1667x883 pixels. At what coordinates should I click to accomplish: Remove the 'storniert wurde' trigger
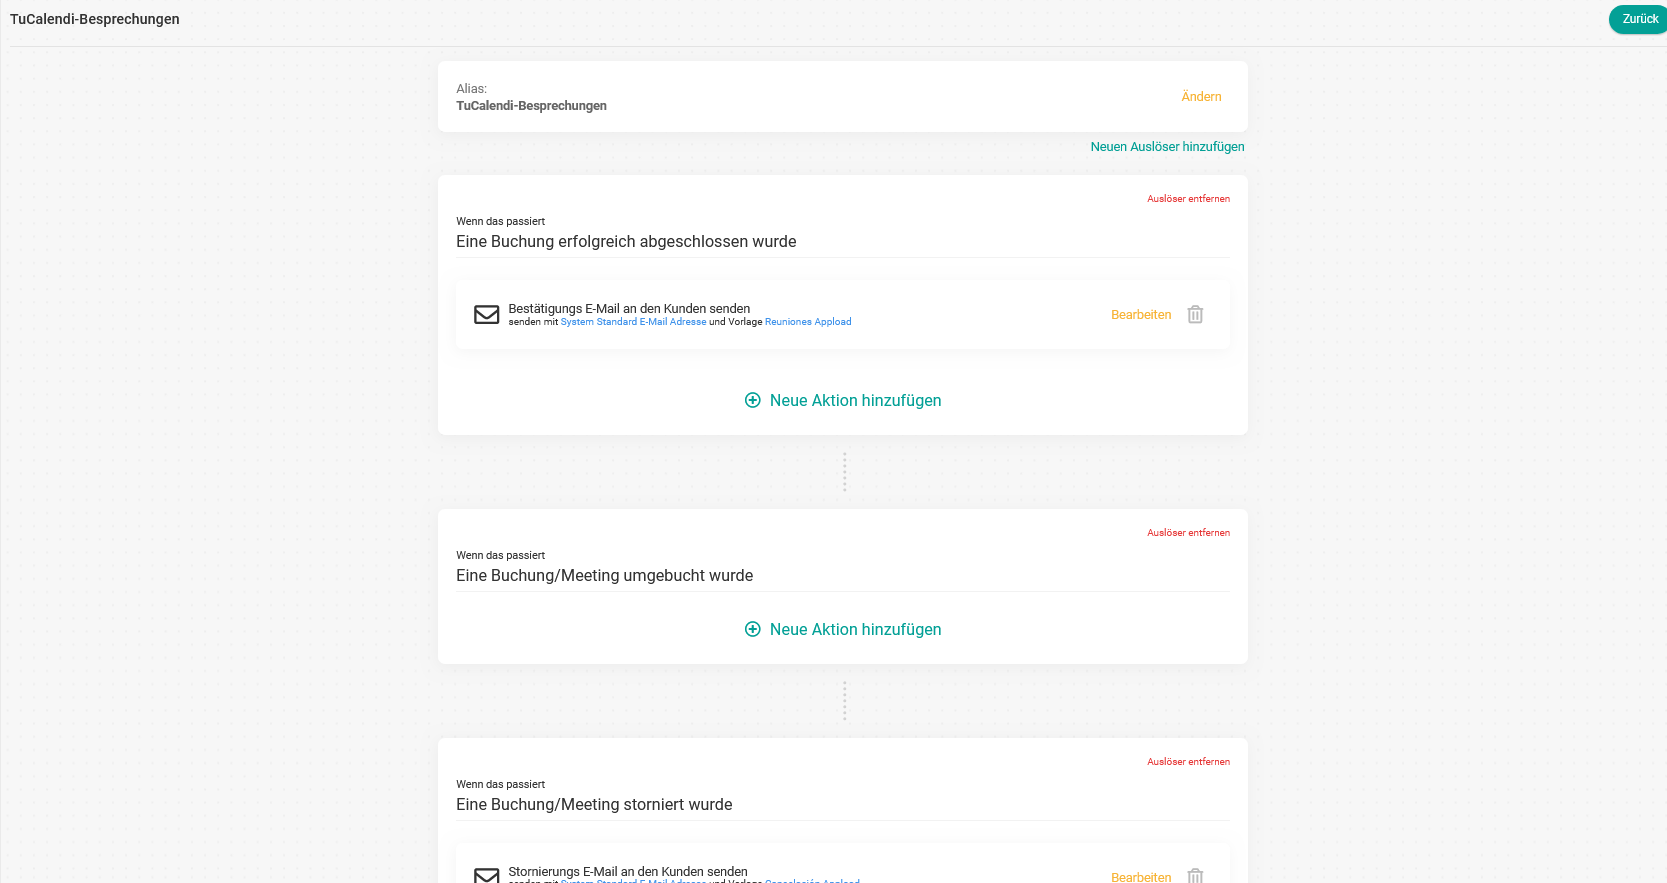pos(1188,762)
